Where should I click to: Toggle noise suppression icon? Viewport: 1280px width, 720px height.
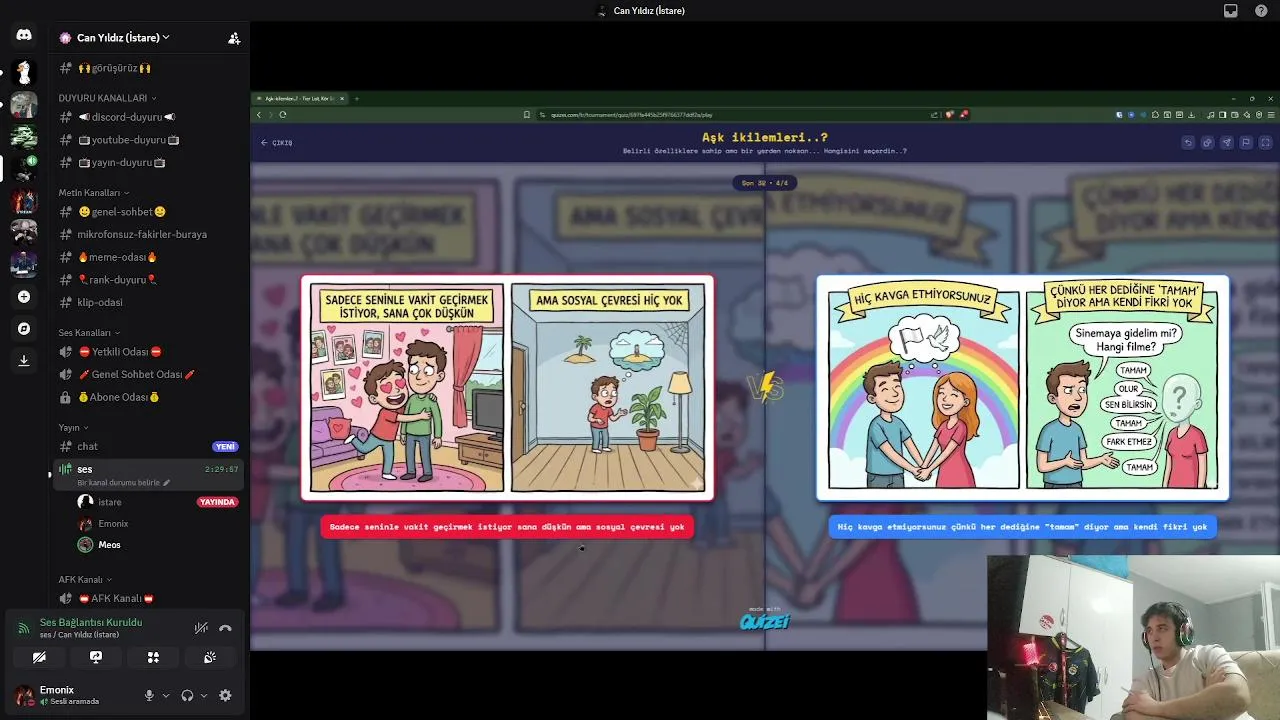[x=201, y=628]
